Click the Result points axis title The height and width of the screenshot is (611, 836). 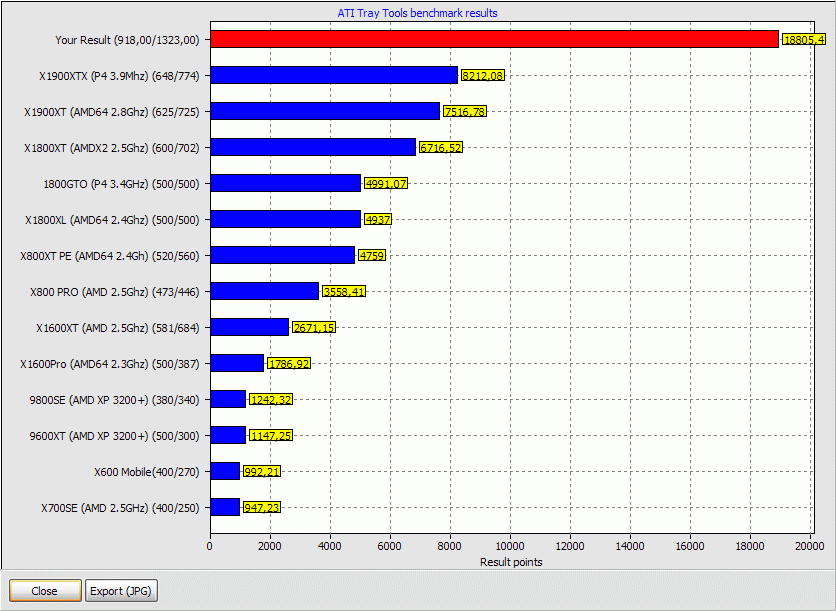coord(511,562)
